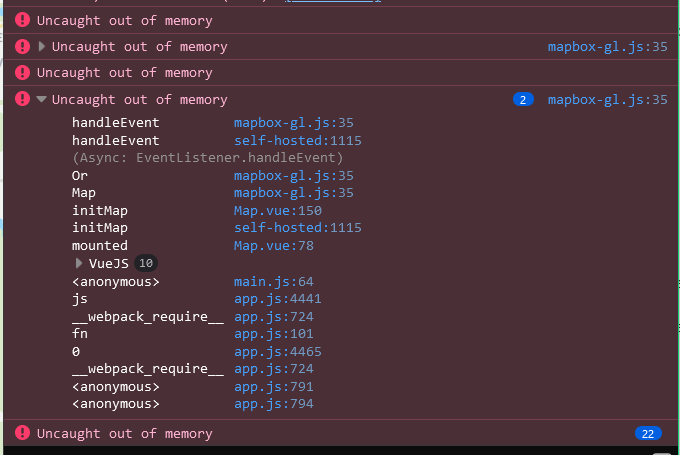The height and width of the screenshot is (455, 680).
Task: Click the repeat count badge 22
Action: tap(648, 434)
